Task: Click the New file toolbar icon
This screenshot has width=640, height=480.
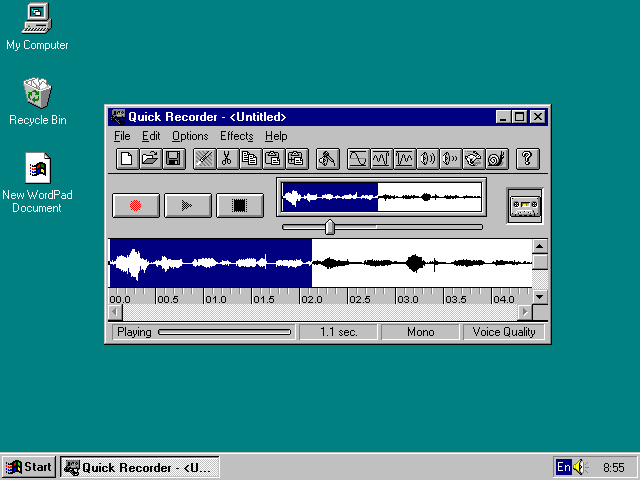Action: [127, 158]
